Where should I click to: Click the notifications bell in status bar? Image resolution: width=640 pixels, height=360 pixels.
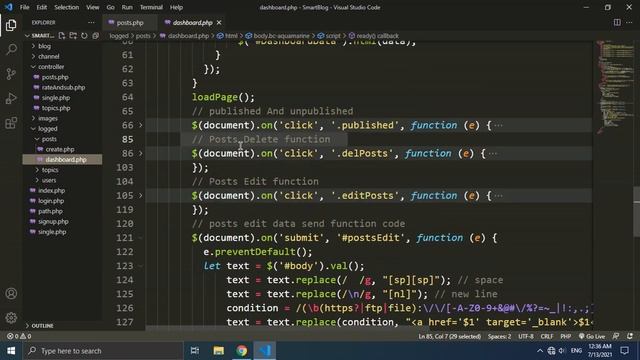pyautogui.click(x=630, y=336)
